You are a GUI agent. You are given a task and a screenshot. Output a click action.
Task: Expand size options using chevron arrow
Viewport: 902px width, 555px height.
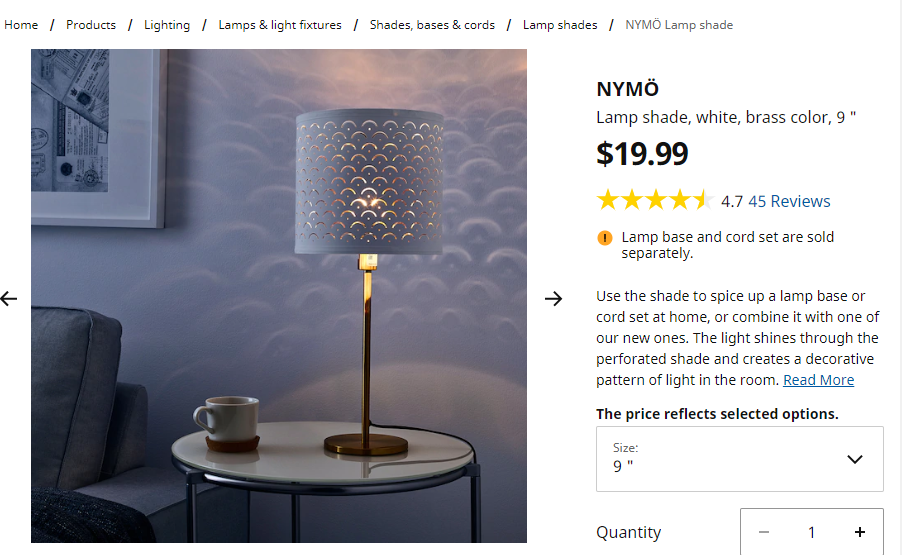[854, 459]
